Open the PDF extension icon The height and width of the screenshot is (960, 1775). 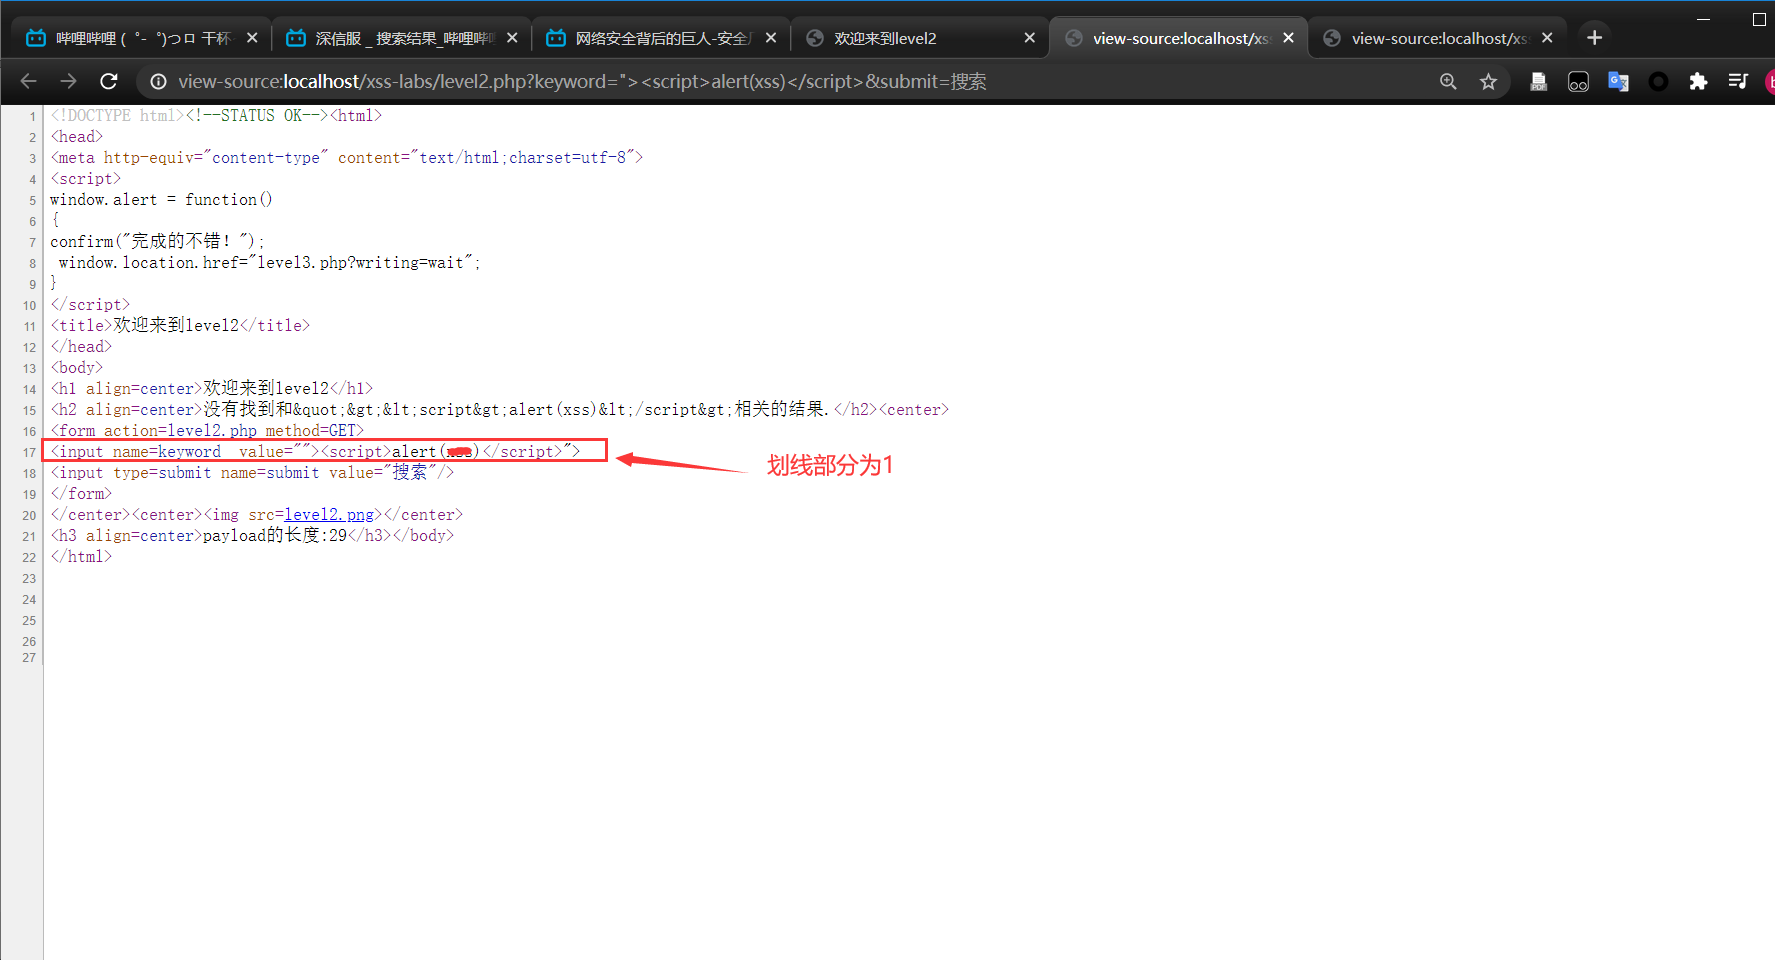pos(1538,81)
